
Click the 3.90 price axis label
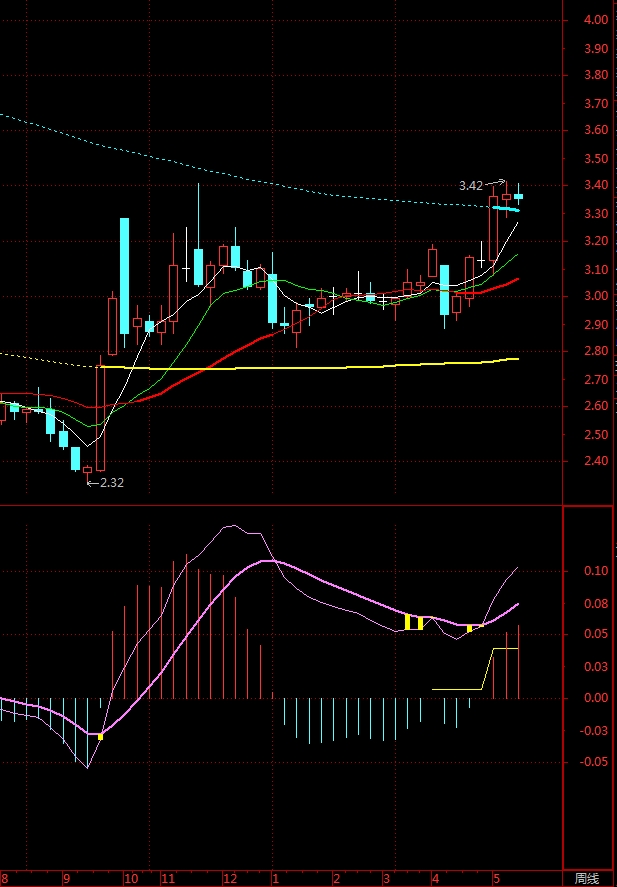coord(596,49)
